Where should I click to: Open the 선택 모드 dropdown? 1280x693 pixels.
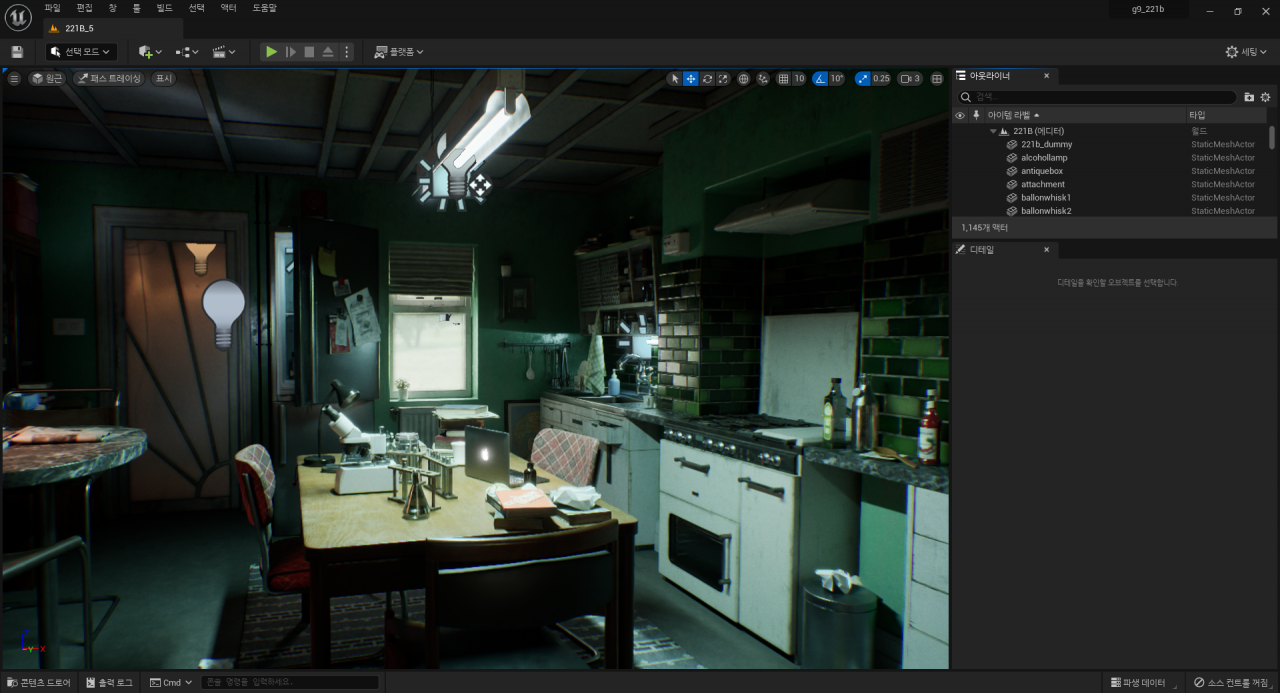[x=81, y=52]
